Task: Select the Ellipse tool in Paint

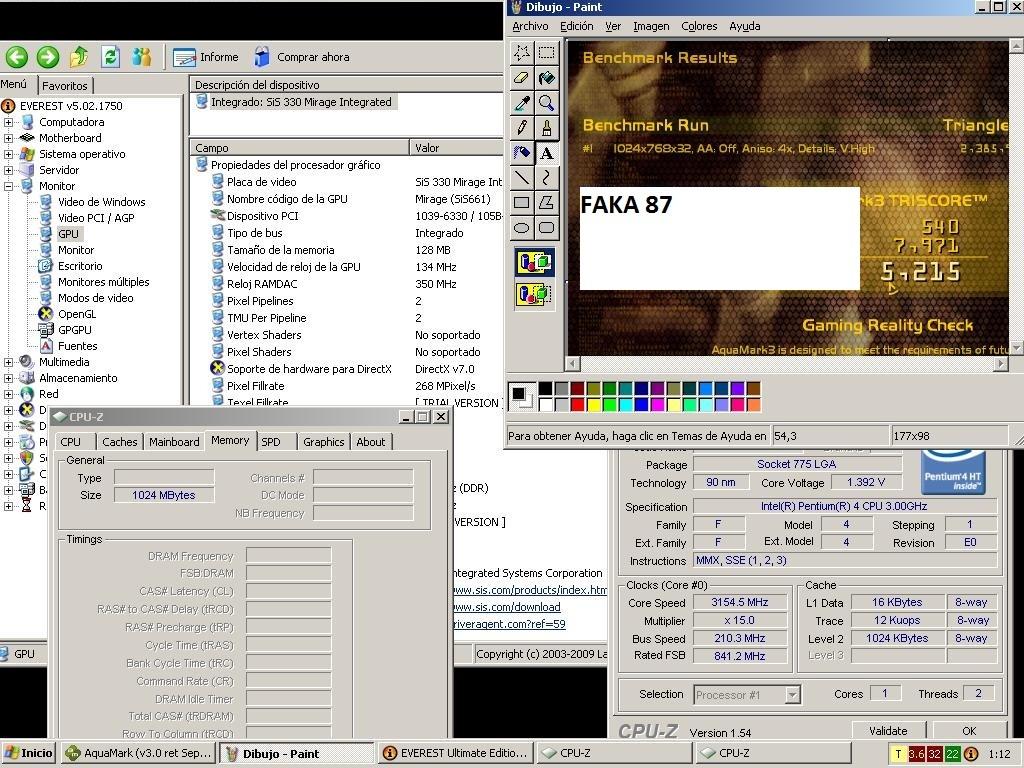Action: tap(522, 228)
